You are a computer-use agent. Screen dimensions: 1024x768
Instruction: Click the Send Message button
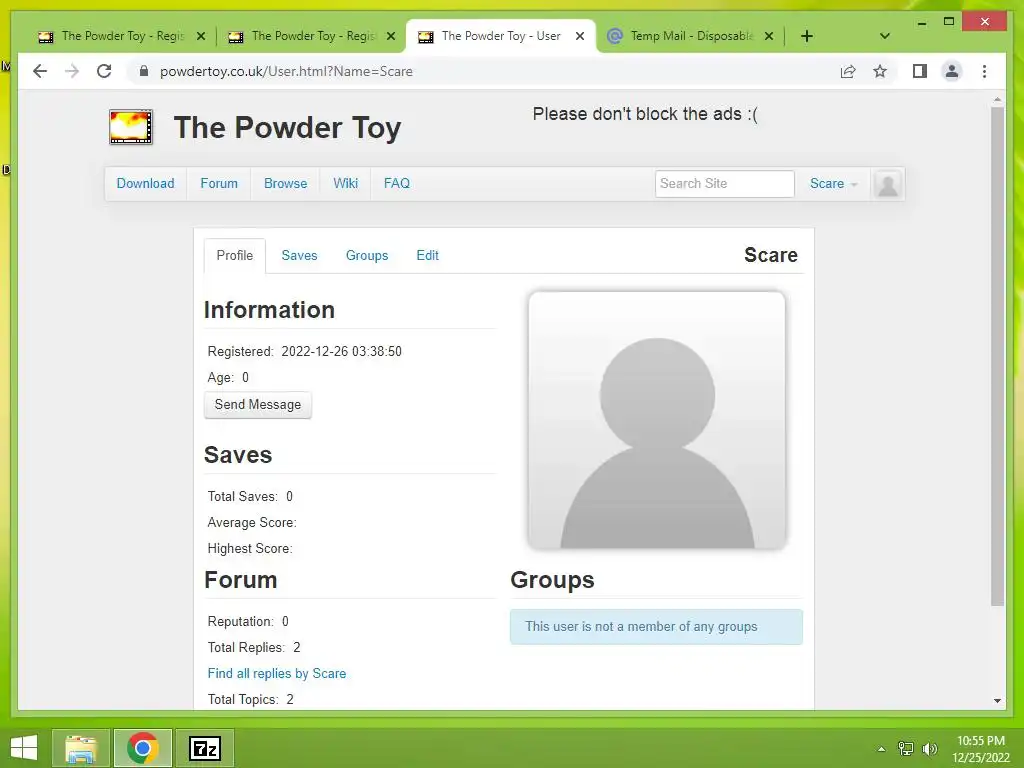tap(258, 405)
